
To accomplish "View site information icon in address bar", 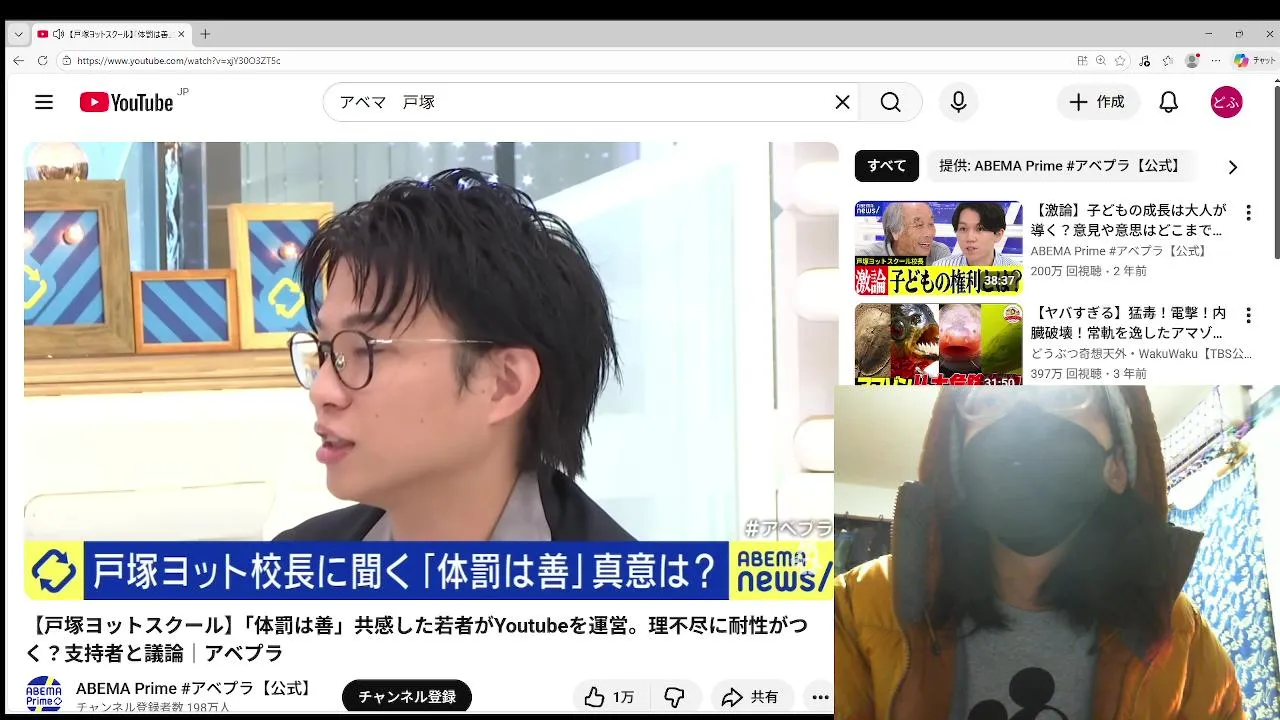I will [x=67, y=60].
